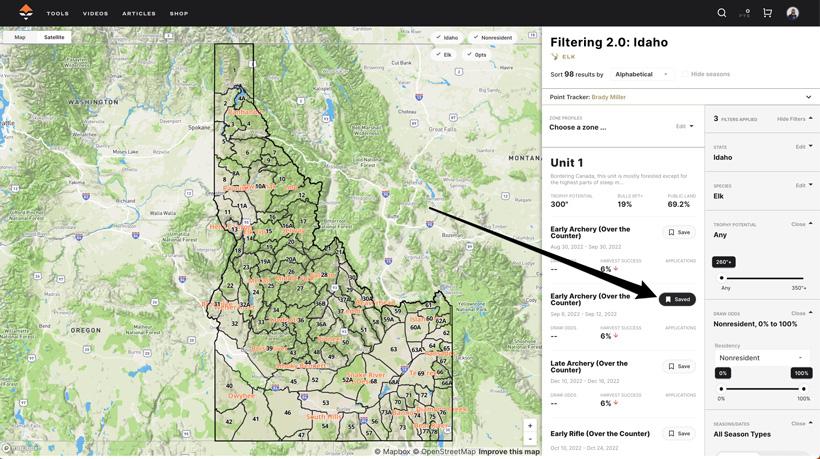Expand the Point Tracker chevron
Screen dimensions: 820x459
808,97
